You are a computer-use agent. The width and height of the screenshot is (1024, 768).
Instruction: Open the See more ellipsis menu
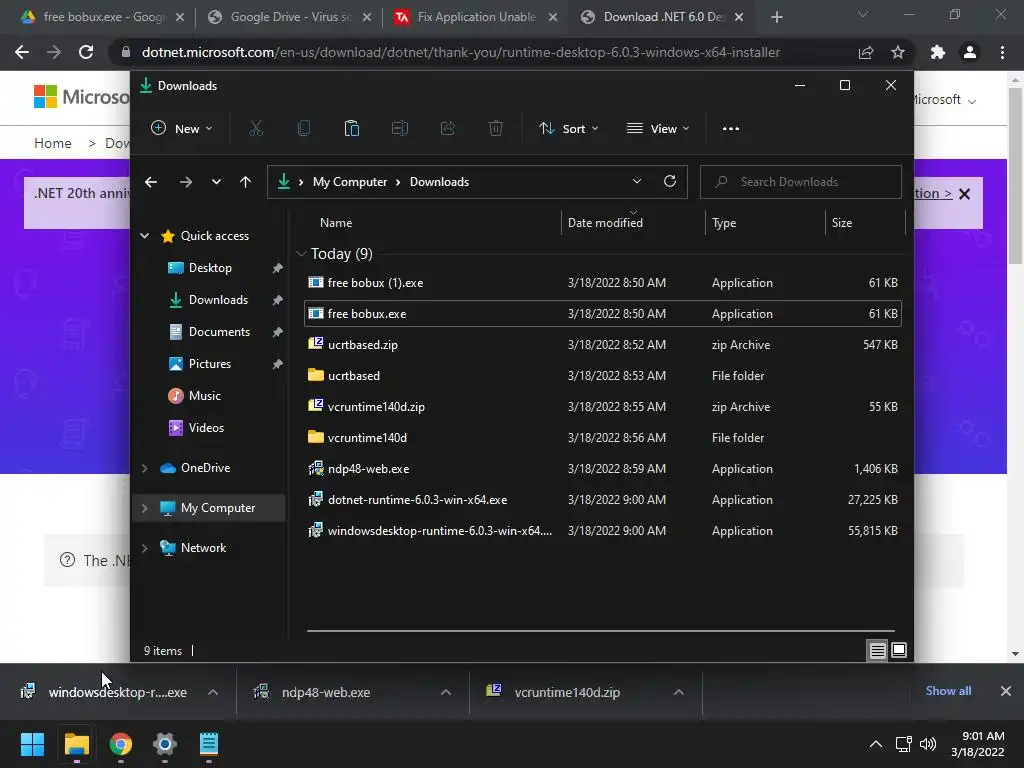pos(731,129)
